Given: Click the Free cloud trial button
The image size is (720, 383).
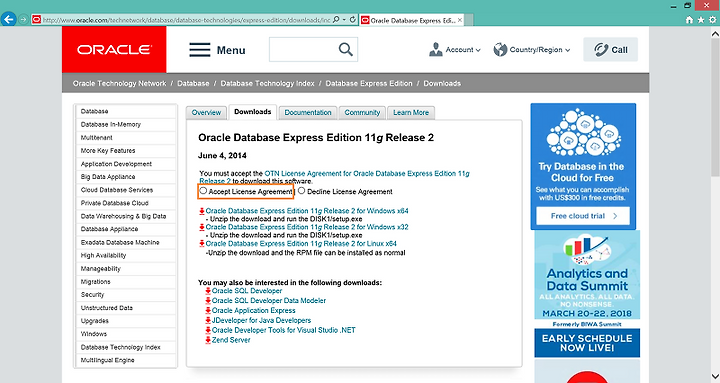Looking at the screenshot, I should [x=583, y=216].
